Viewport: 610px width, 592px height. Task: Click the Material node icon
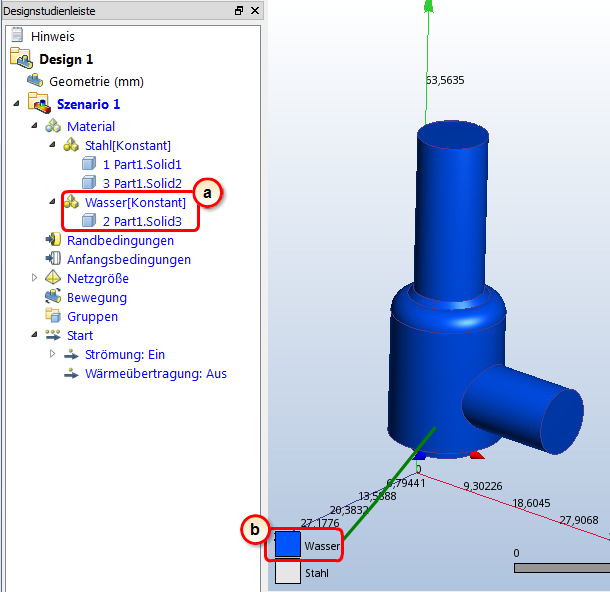53,126
